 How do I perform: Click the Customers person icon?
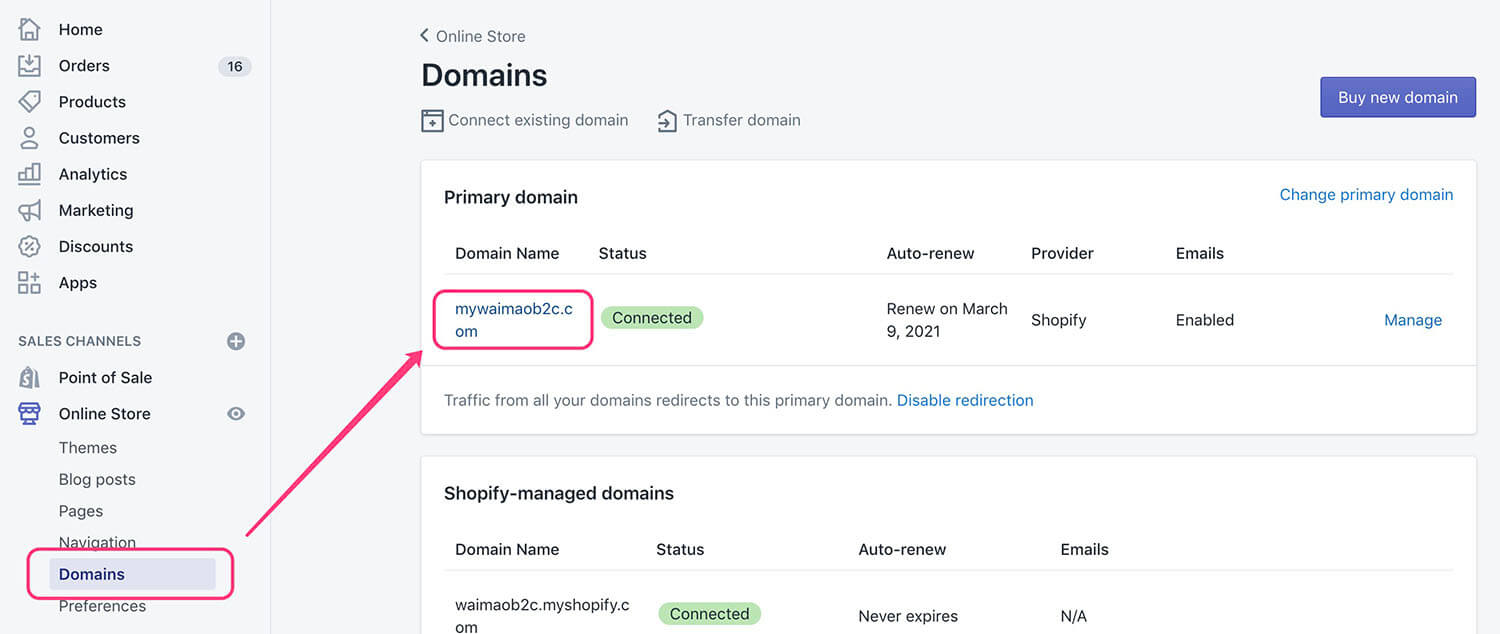pos(30,138)
